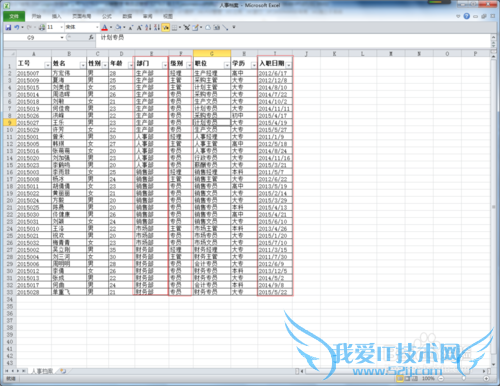Select column K header
The width and height of the screenshot is (500, 386).
tap(334, 53)
